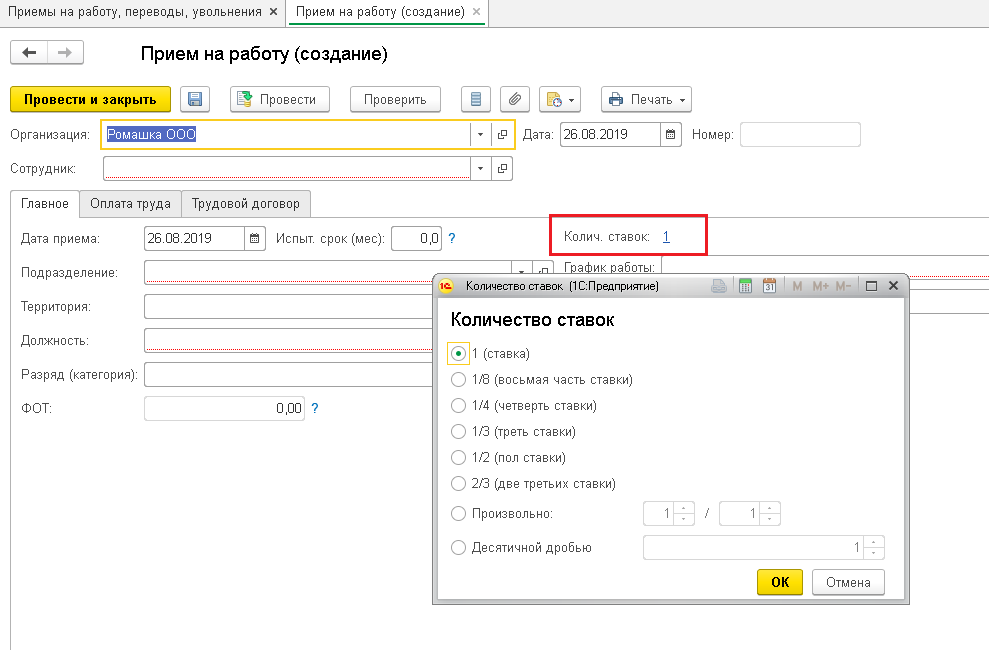
Task: Select the Десятичной дробью radio option
Action: (x=459, y=547)
